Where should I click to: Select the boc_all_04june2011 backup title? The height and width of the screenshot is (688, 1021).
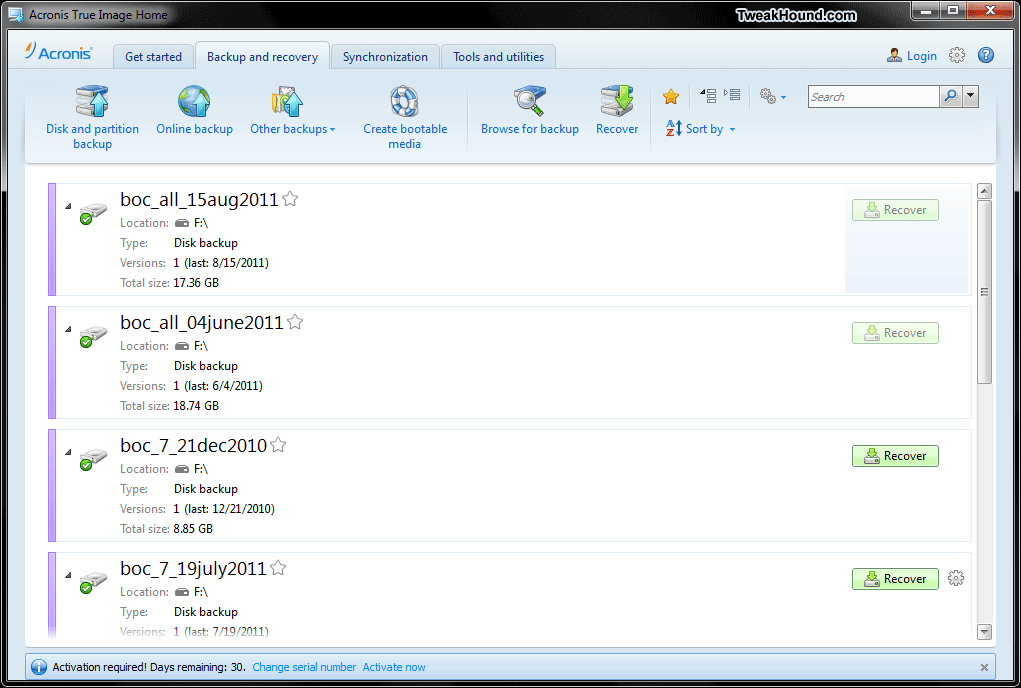(202, 322)
